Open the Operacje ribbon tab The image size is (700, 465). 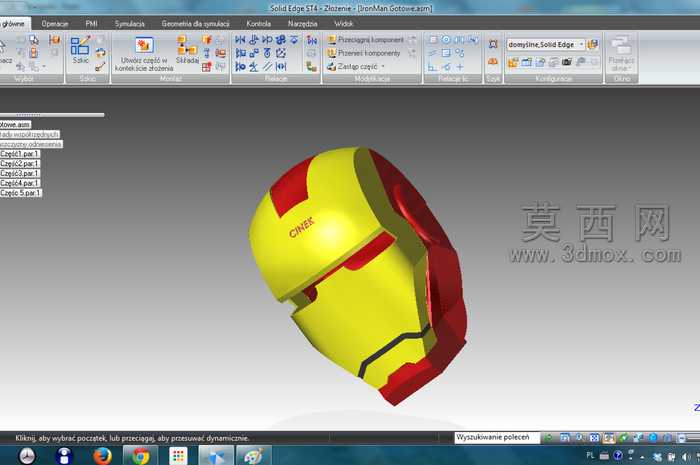tap(54, 24)
